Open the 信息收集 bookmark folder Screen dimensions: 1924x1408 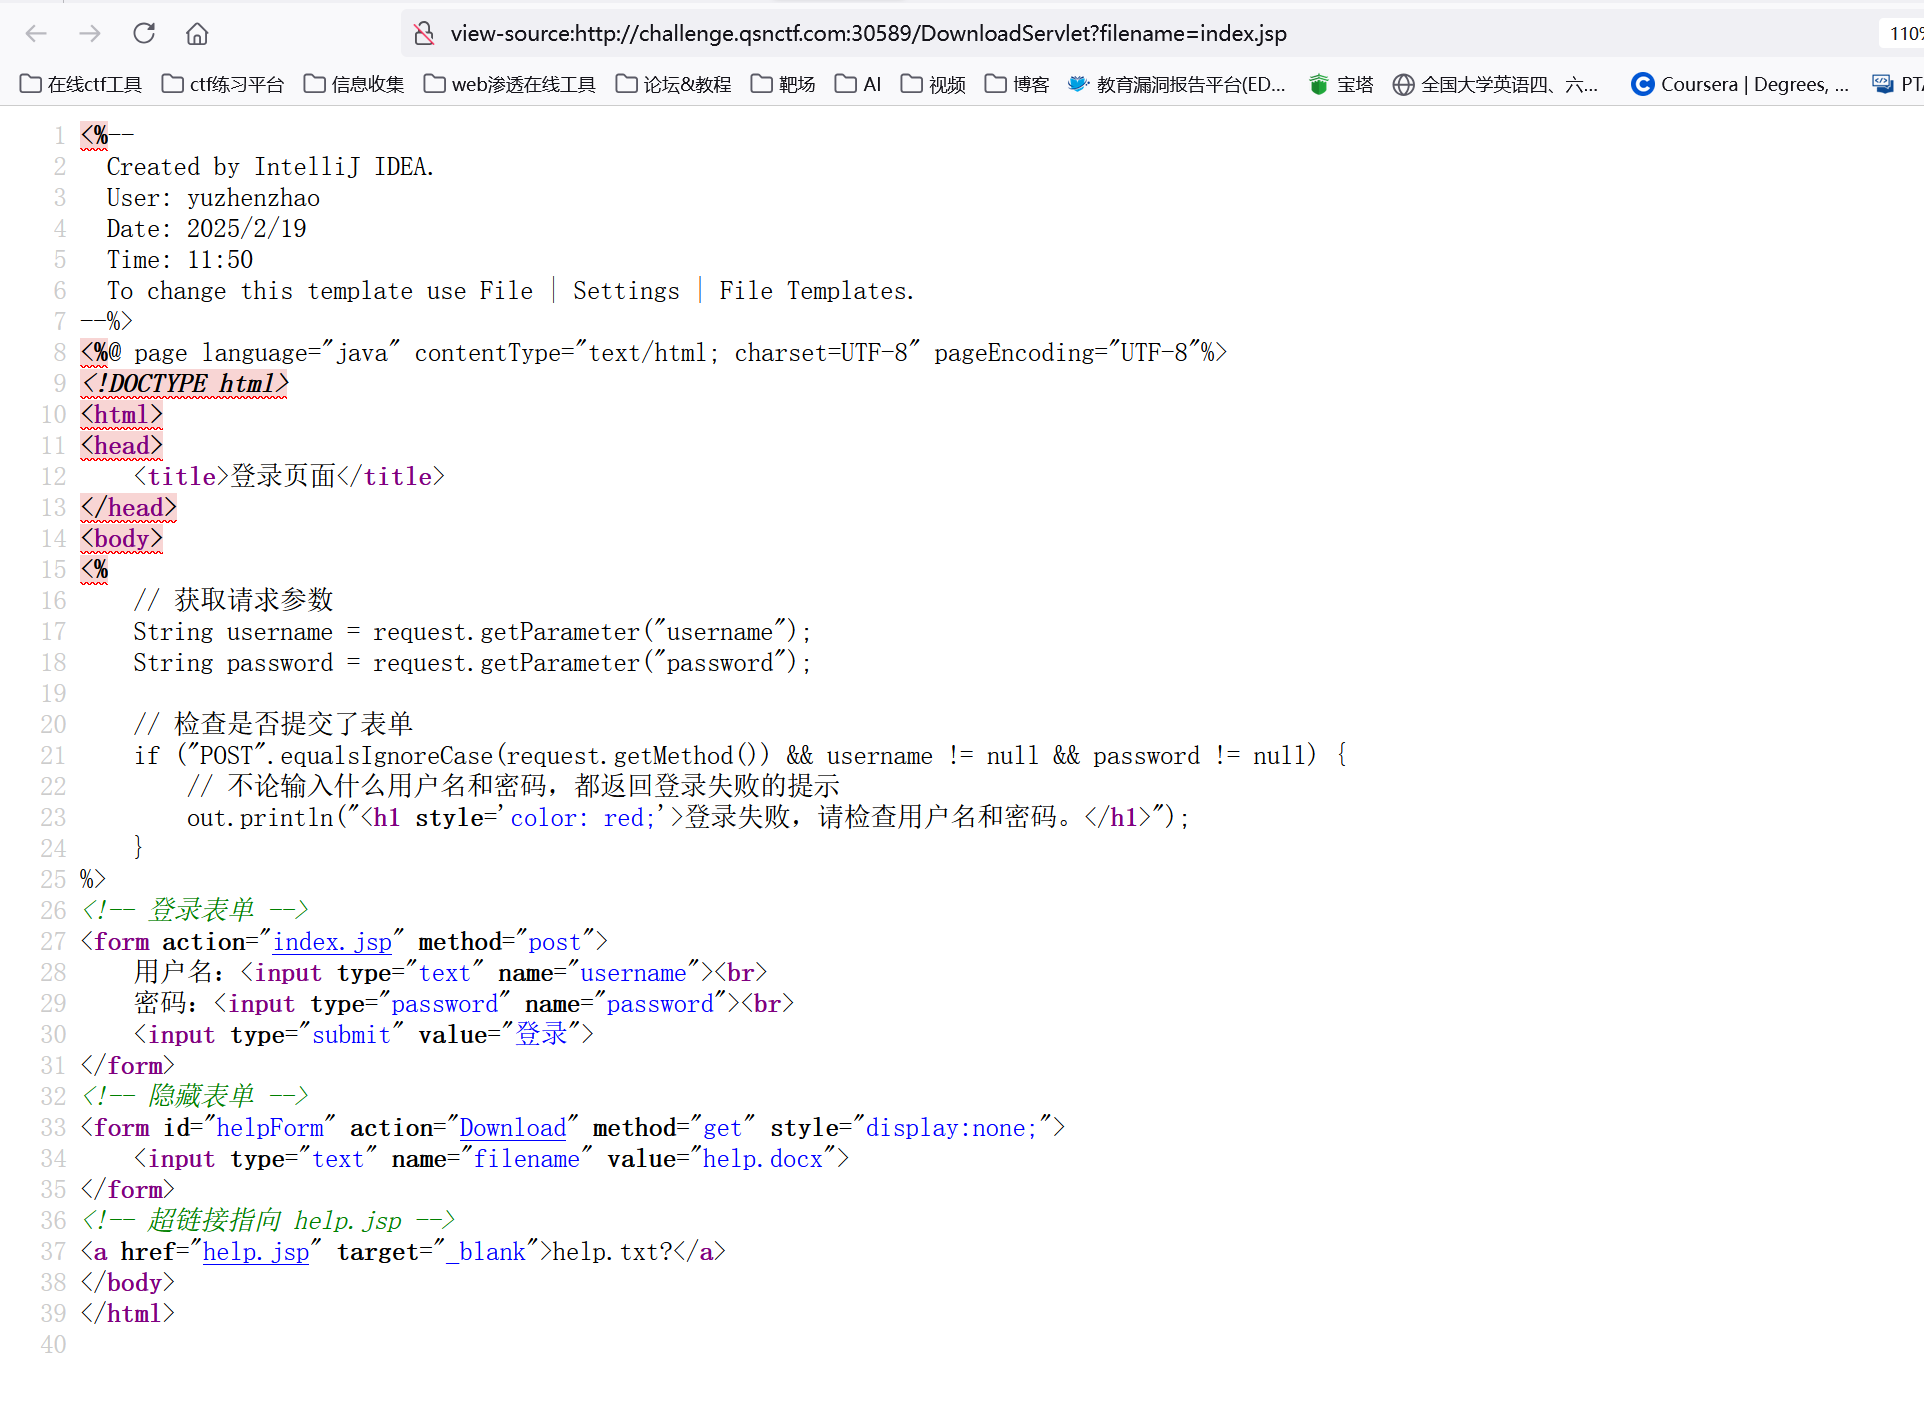tap(354, 84)
